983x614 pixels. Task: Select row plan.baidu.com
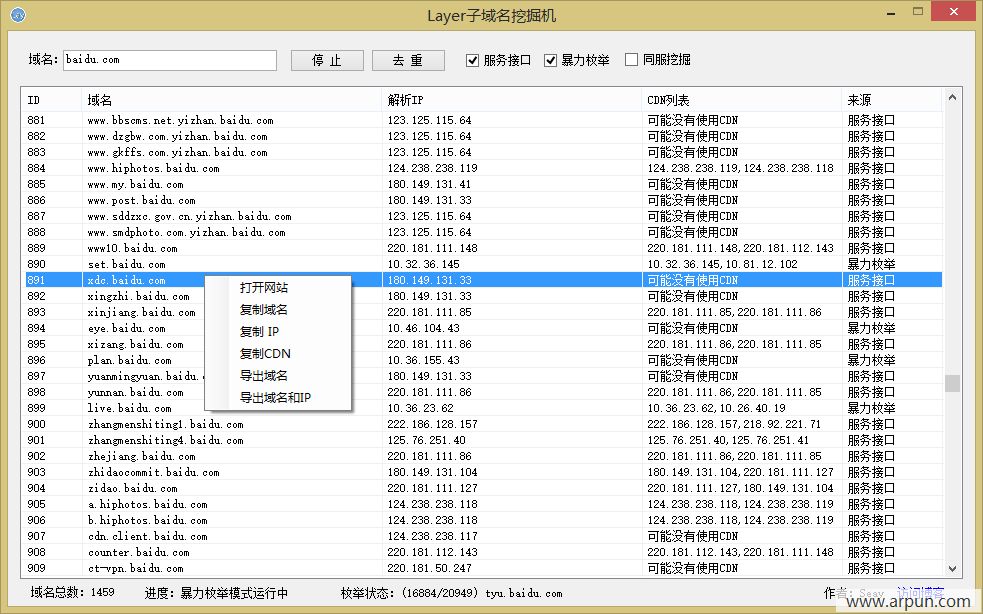tap(483, 360)
